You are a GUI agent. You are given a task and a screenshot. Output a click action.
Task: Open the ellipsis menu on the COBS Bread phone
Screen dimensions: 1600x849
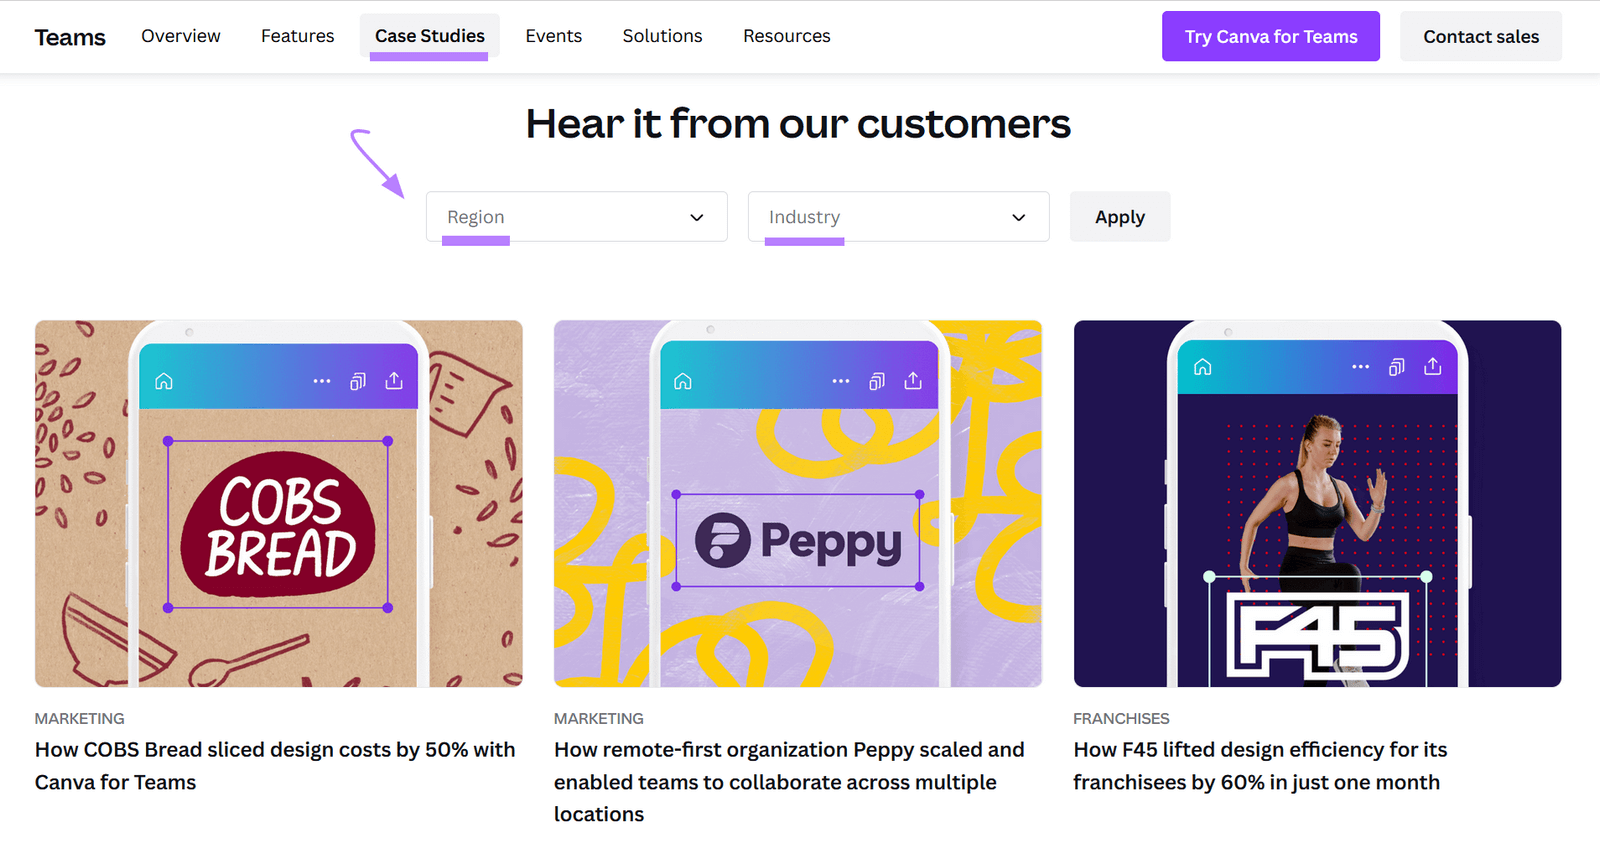322,380
